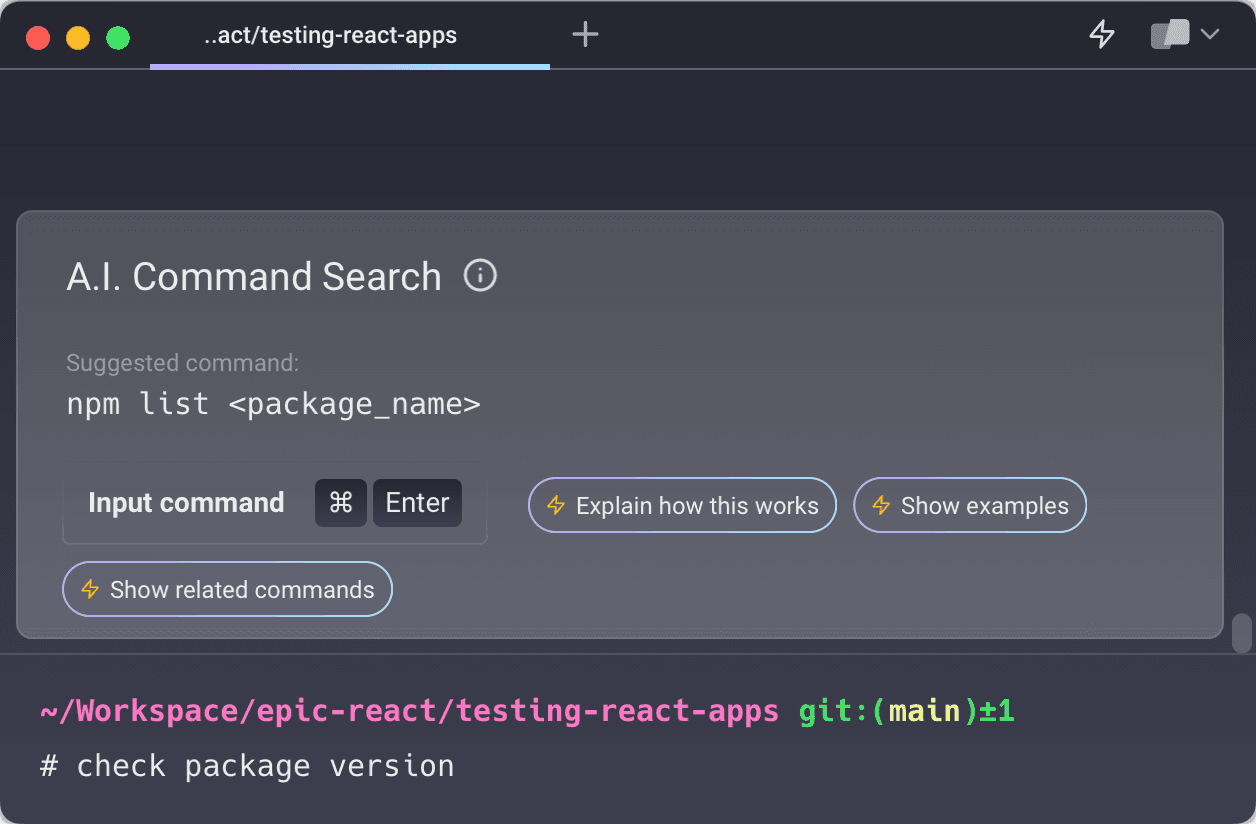Select the suggested npm list command
This screenshot has width=1256, height=824.
[x=272, y=404]
